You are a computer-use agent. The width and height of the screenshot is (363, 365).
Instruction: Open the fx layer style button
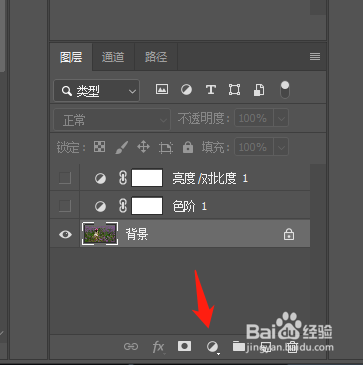pos(158,347)
